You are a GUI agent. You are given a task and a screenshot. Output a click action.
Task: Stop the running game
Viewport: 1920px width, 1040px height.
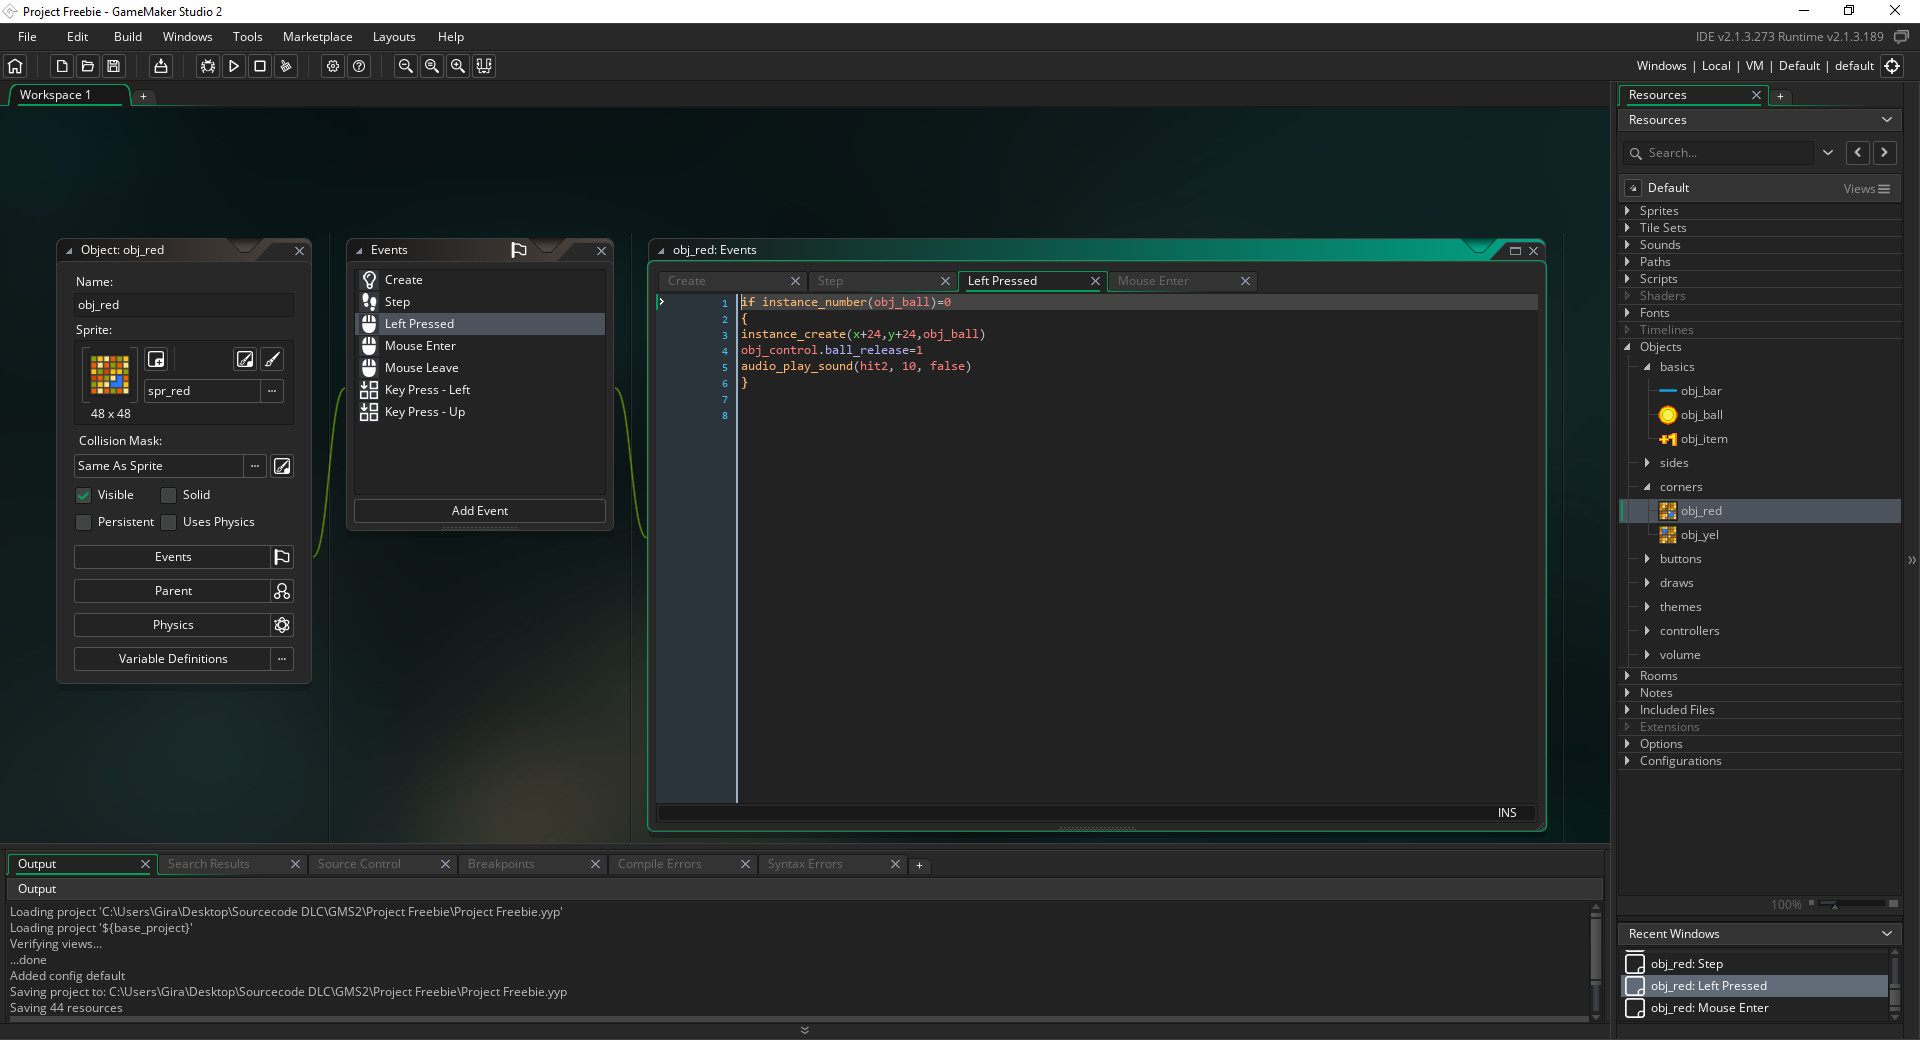(x=260, y=66)
